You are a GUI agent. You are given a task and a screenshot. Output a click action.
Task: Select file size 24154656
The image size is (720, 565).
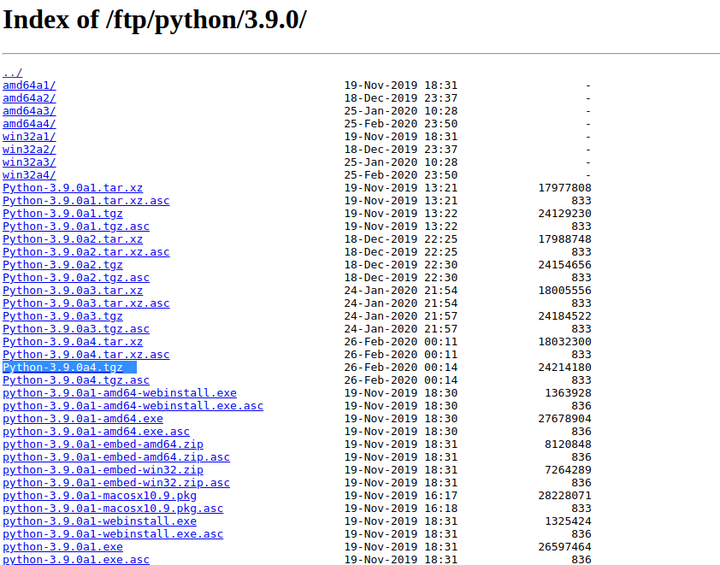pyautogui.click(x=564, y=265)
